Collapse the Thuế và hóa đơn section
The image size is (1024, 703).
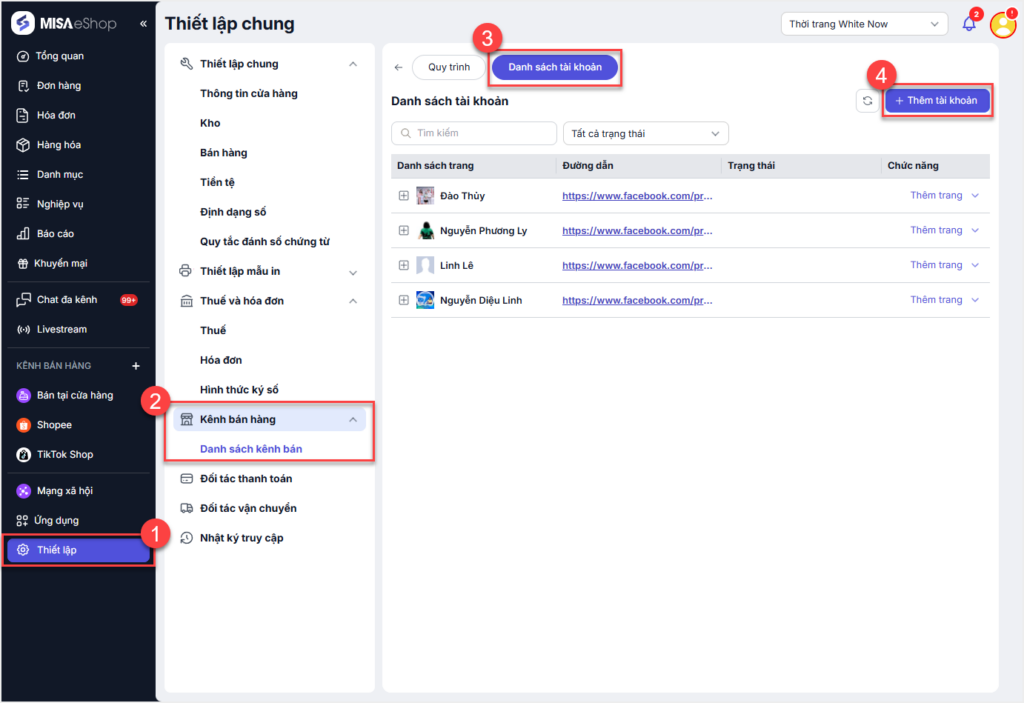coord(353,301)
